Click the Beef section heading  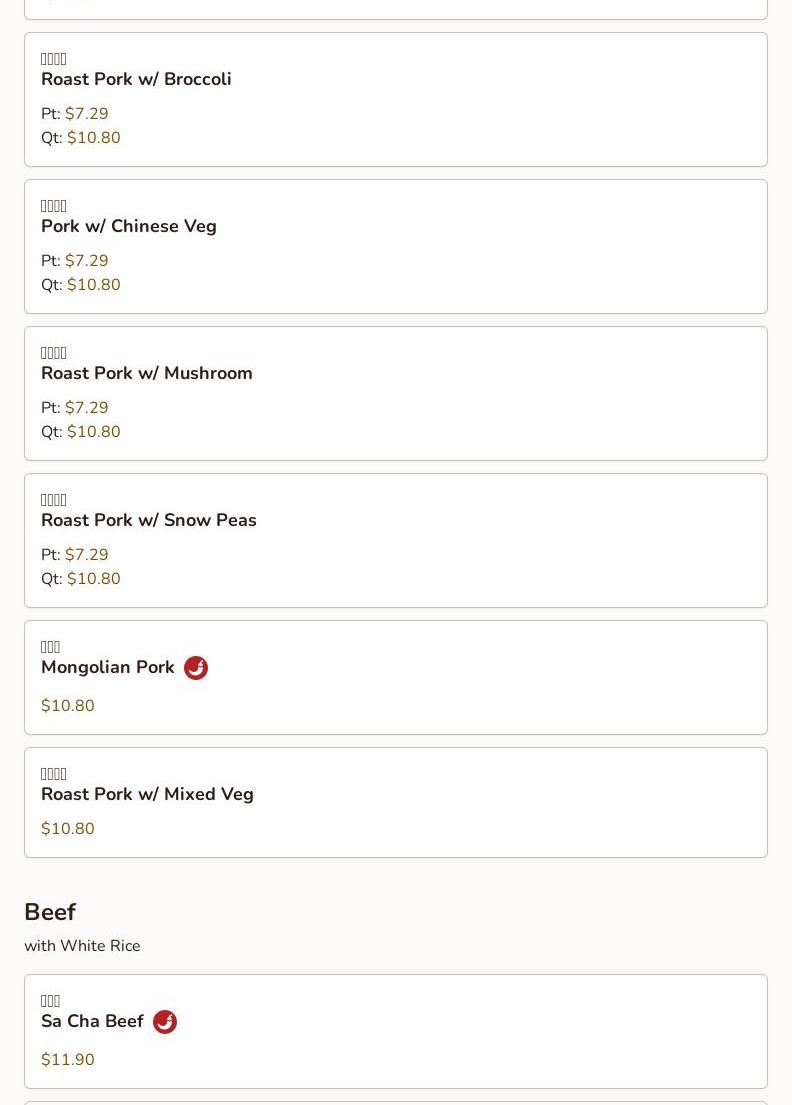click(x=50, y=912)
